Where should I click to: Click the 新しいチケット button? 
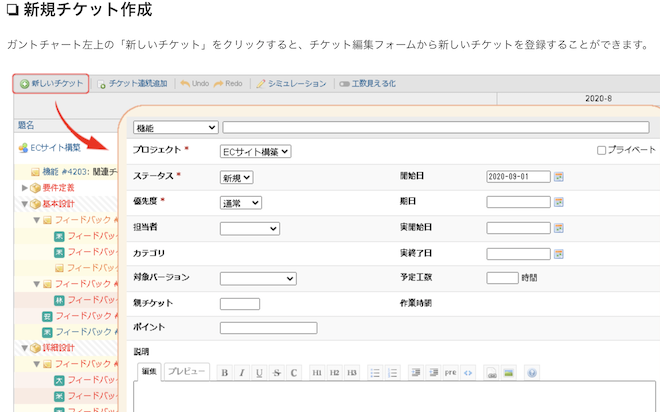(x=51, y=83)
